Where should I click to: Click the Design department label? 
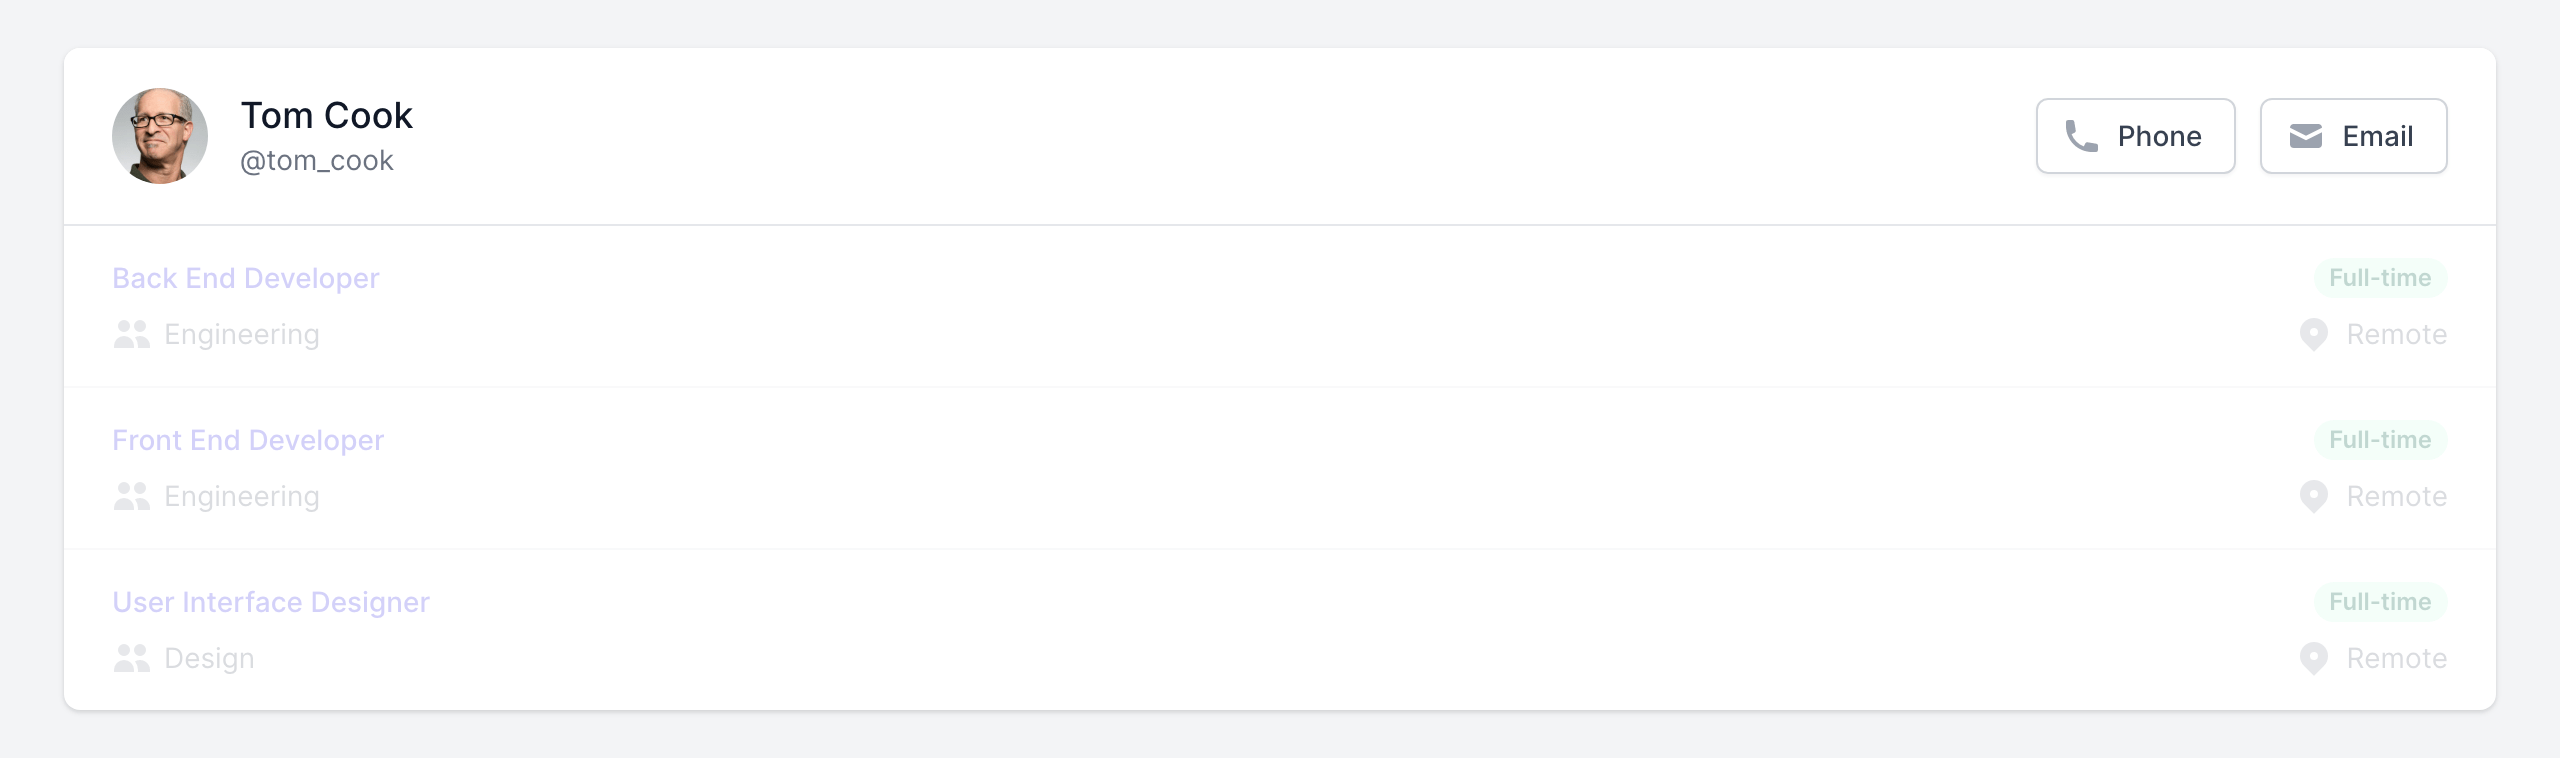click(209, 658)
